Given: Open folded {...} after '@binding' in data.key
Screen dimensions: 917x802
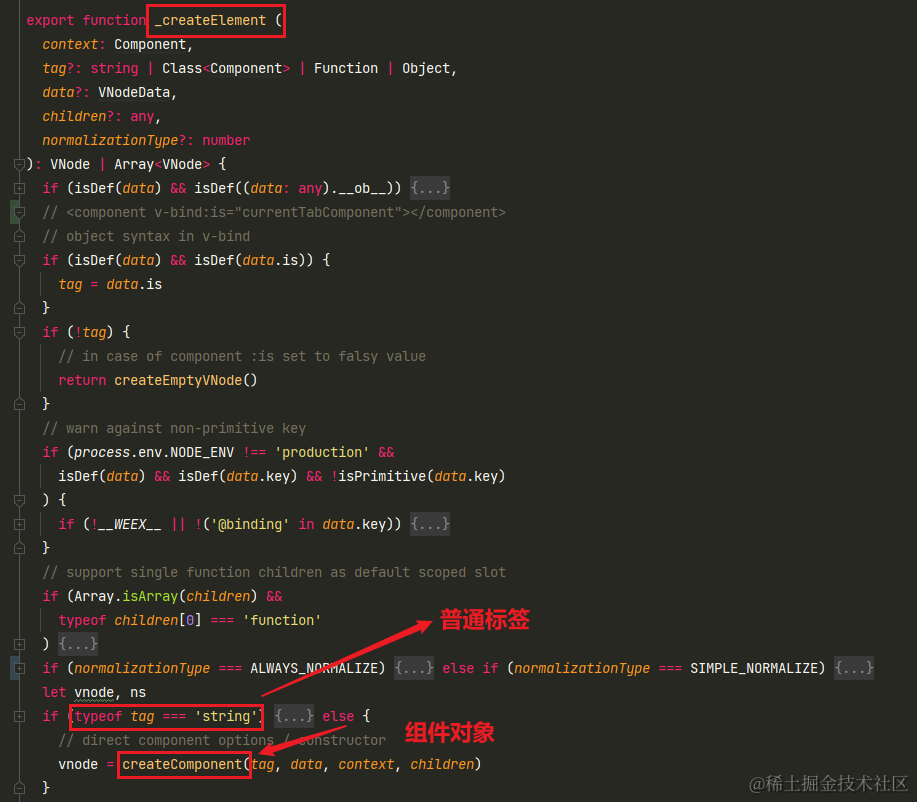Looking at the screenshot, I should pos(430,524).
